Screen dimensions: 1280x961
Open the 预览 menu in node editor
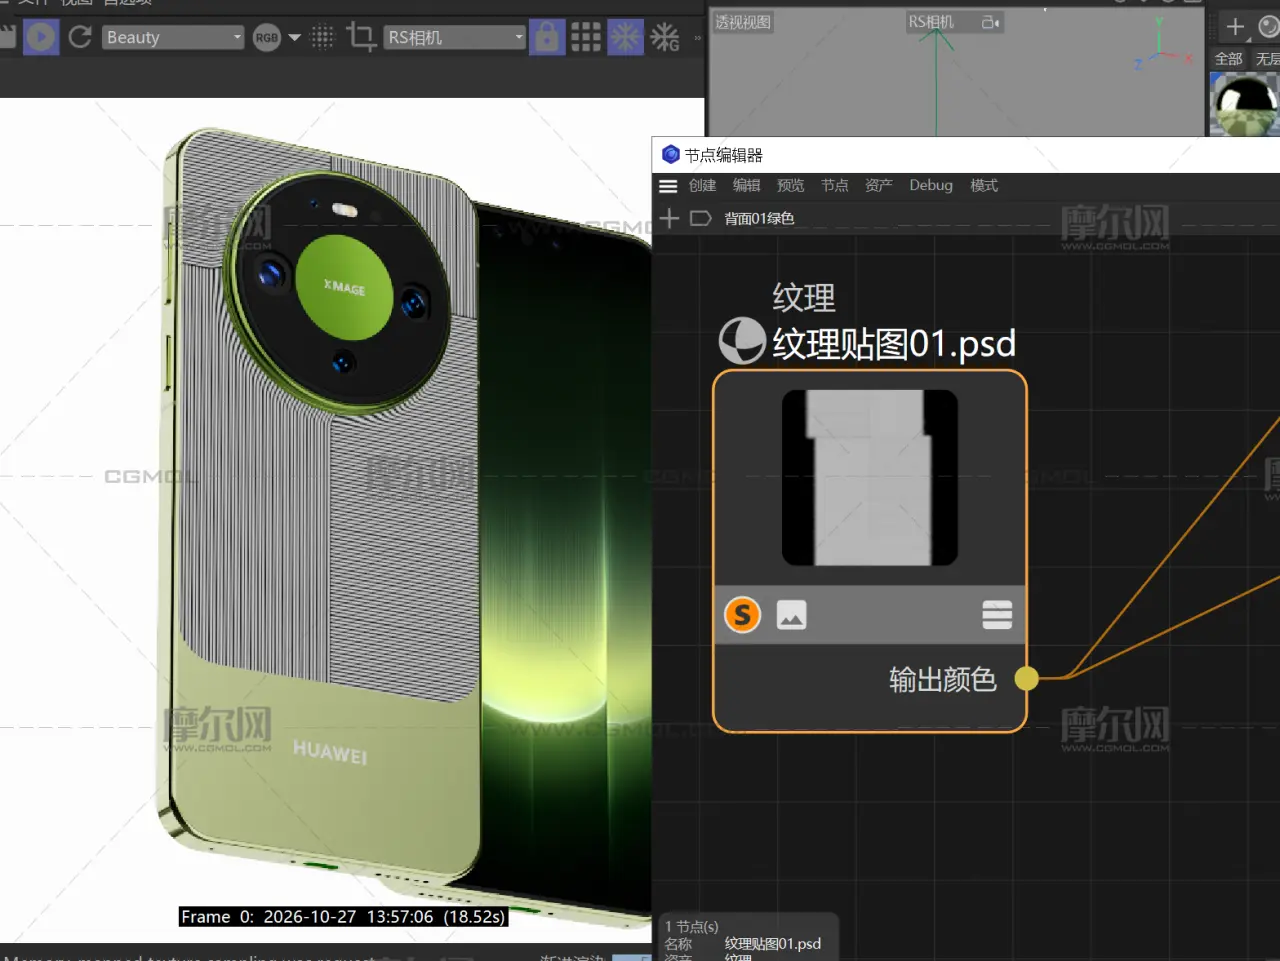[x=790, y=186]
